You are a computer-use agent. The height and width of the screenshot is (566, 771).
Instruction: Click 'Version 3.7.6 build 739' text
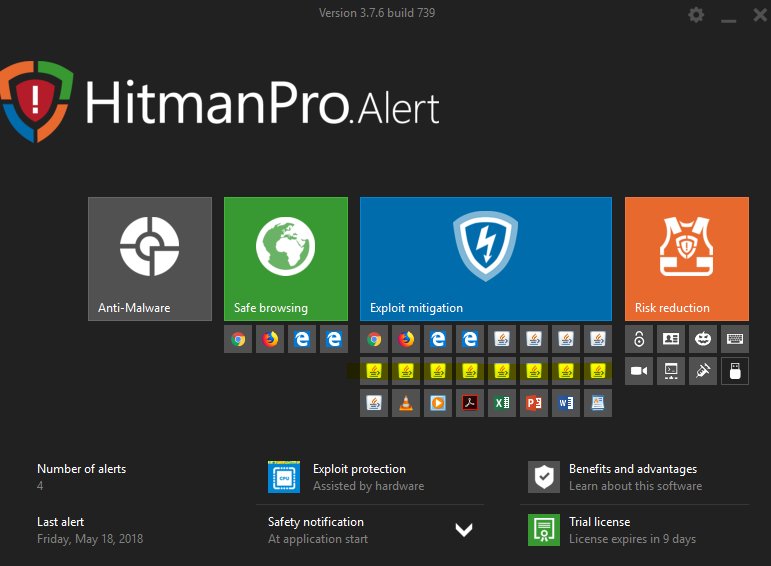point(377,13)
